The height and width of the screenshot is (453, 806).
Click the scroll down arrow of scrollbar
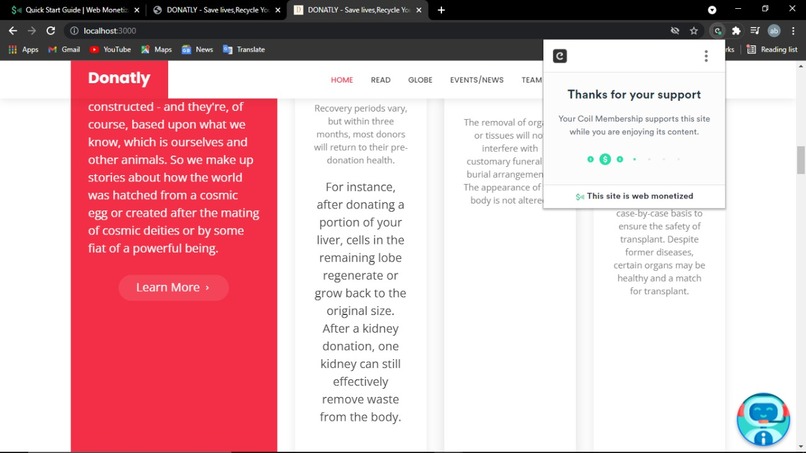(800, 446)
